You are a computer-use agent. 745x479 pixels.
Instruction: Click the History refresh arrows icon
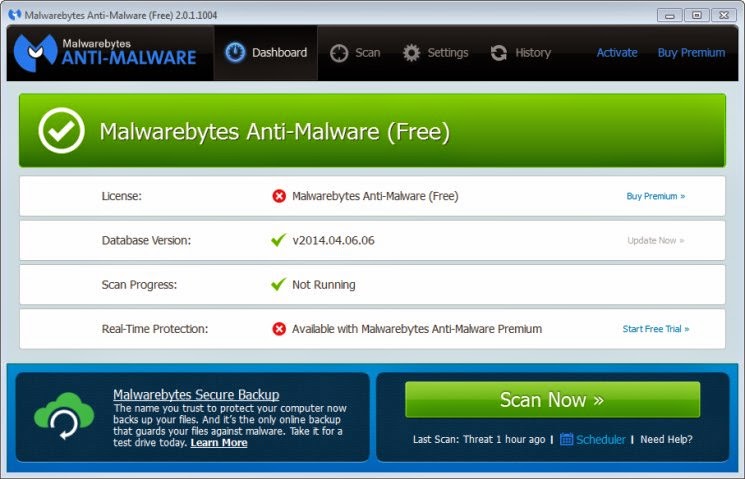(x=498, y=53)
